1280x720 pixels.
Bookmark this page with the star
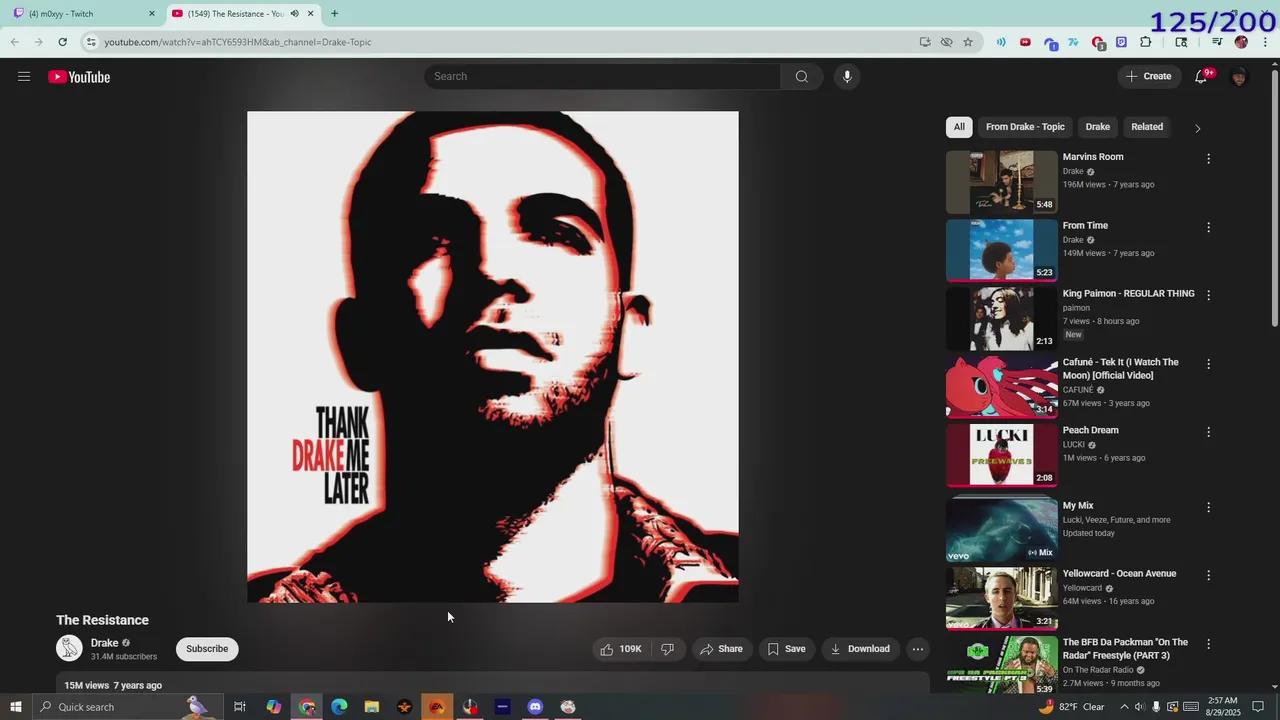[x=968, y=42]
